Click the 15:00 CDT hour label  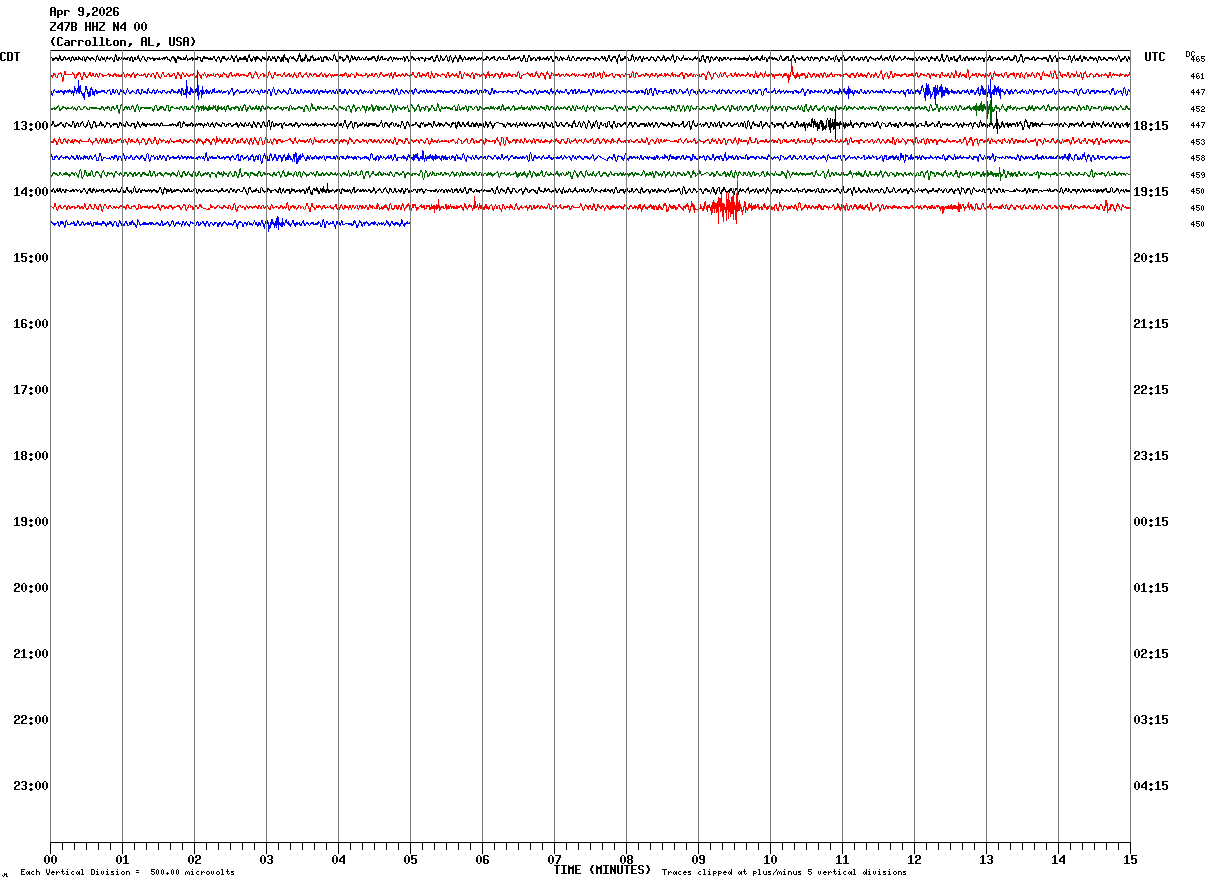tap(31, 257)
